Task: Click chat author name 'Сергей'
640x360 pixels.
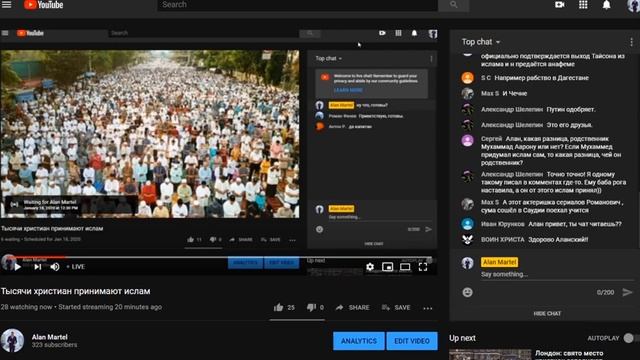Action: point(491,139)
